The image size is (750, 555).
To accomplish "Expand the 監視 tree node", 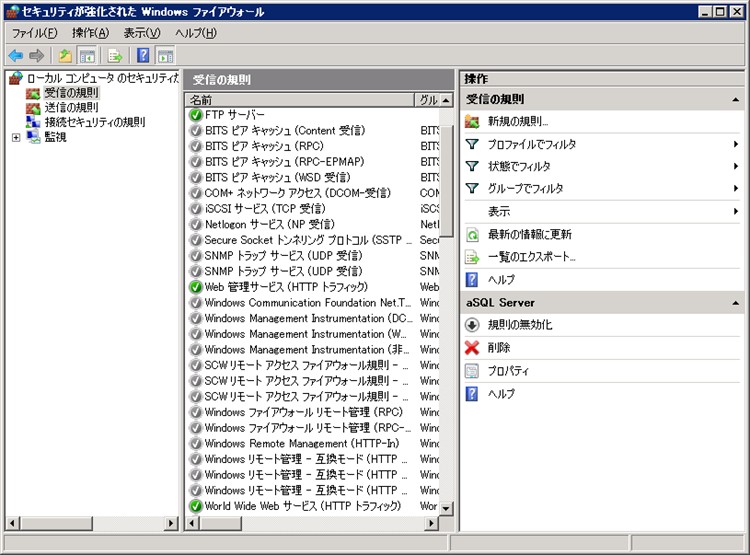I will coord(16,137).
